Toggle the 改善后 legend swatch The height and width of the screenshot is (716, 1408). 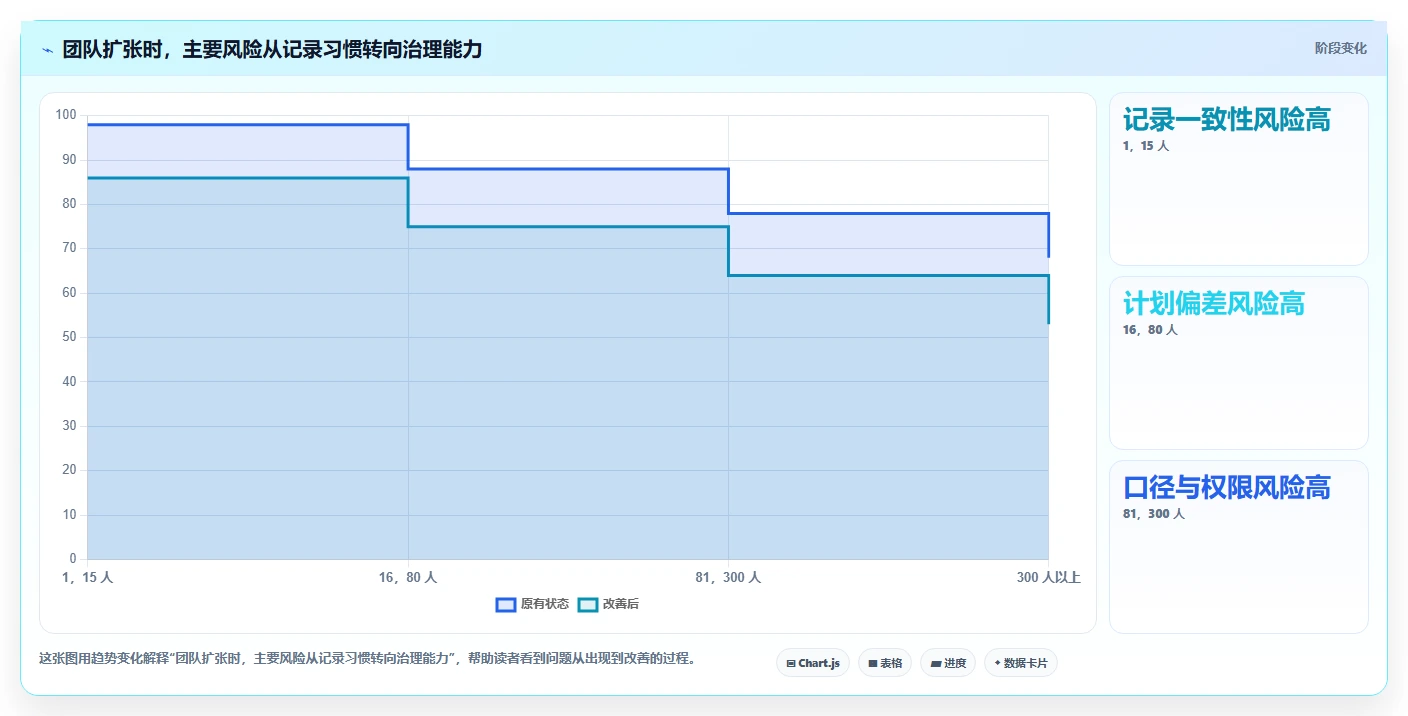point(588,604)
